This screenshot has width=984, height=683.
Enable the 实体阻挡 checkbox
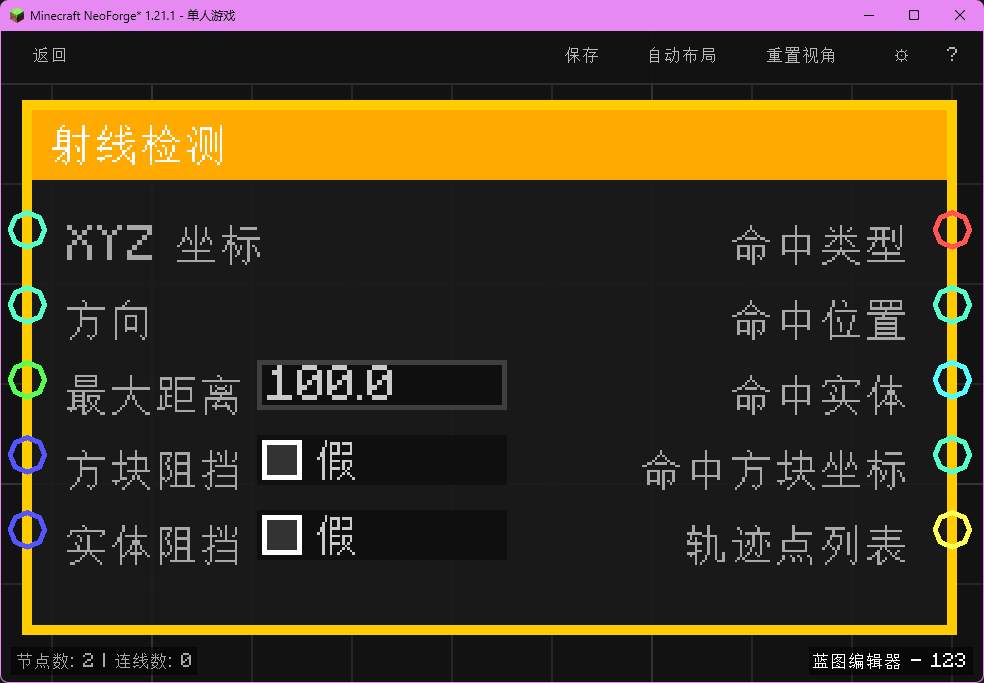[x=282, y=533]
